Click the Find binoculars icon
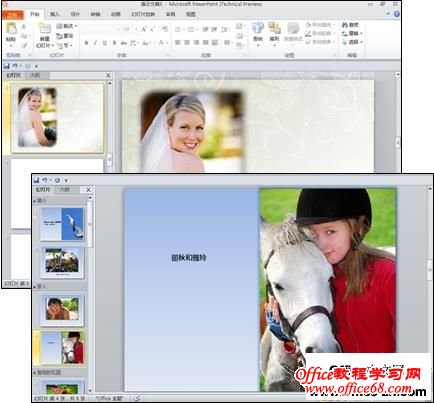The width and height of the screenshot is (434, 403). pyautogui.click(x=345, y=25)
